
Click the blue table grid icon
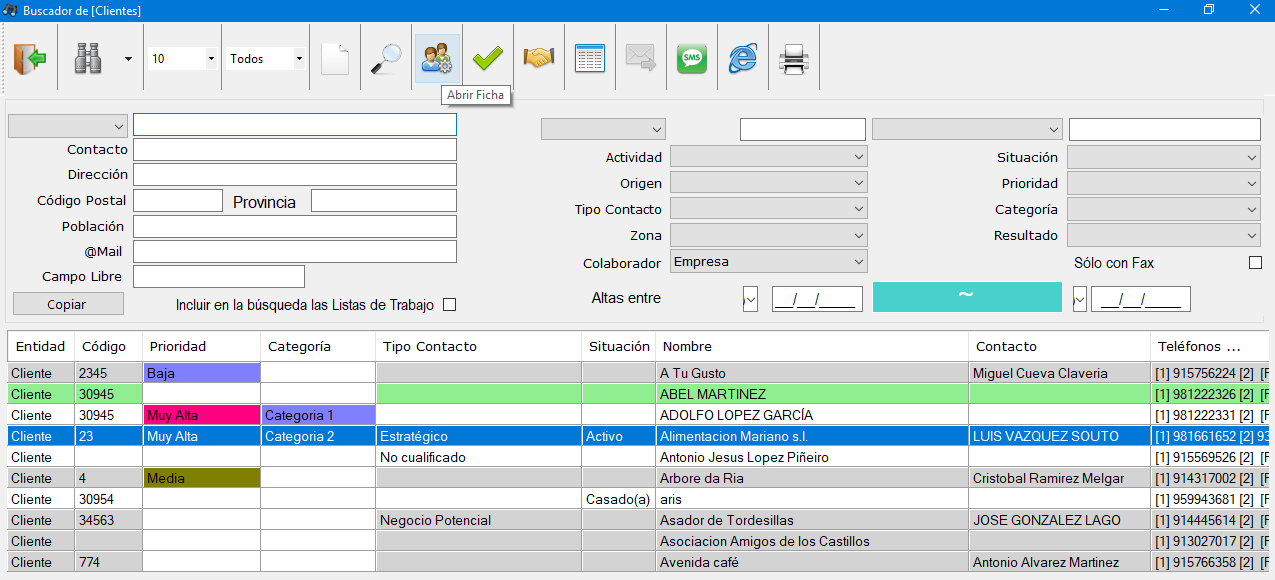590,59
